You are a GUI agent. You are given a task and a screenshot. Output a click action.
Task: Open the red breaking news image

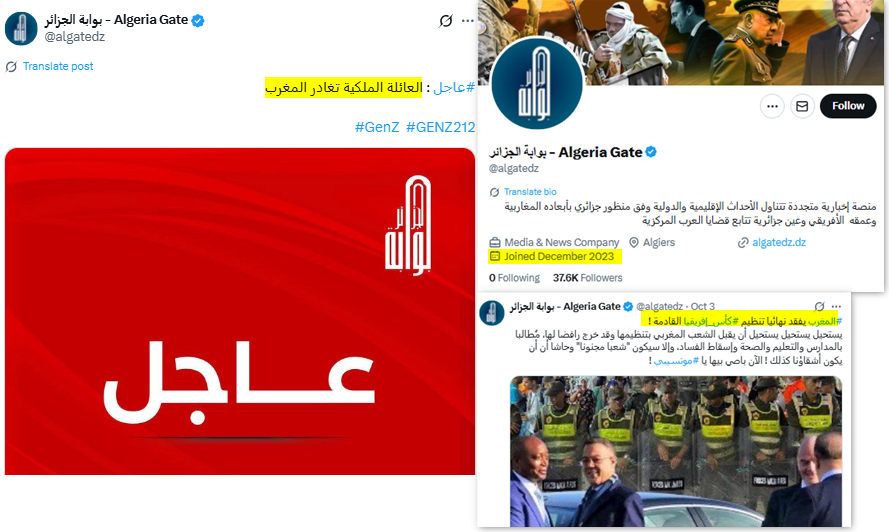pos(240,311)
